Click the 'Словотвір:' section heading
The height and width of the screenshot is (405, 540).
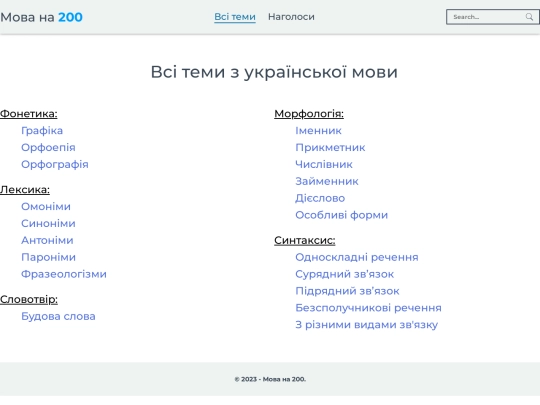[x=29, y=299]
